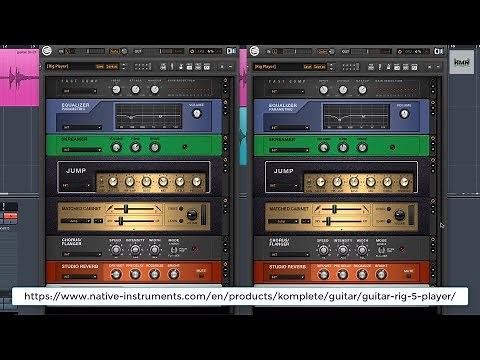Click Makeup knob on right Fast Comp
480x360 pixels.
pyautogui.click(x=362, y=90)
